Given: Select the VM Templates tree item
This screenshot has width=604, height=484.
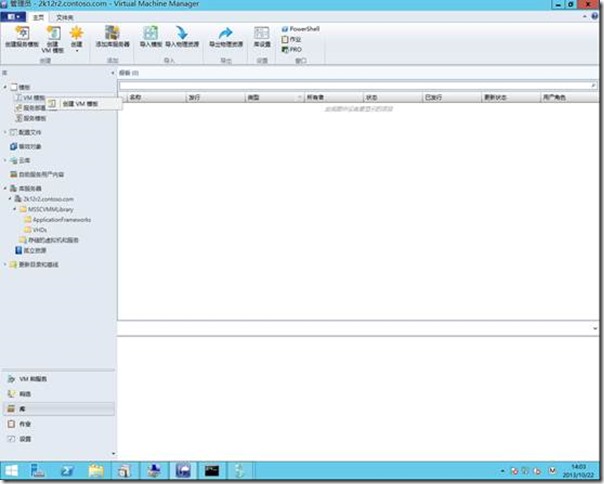Looking at the screenshot, I should (x=30, y=98).
